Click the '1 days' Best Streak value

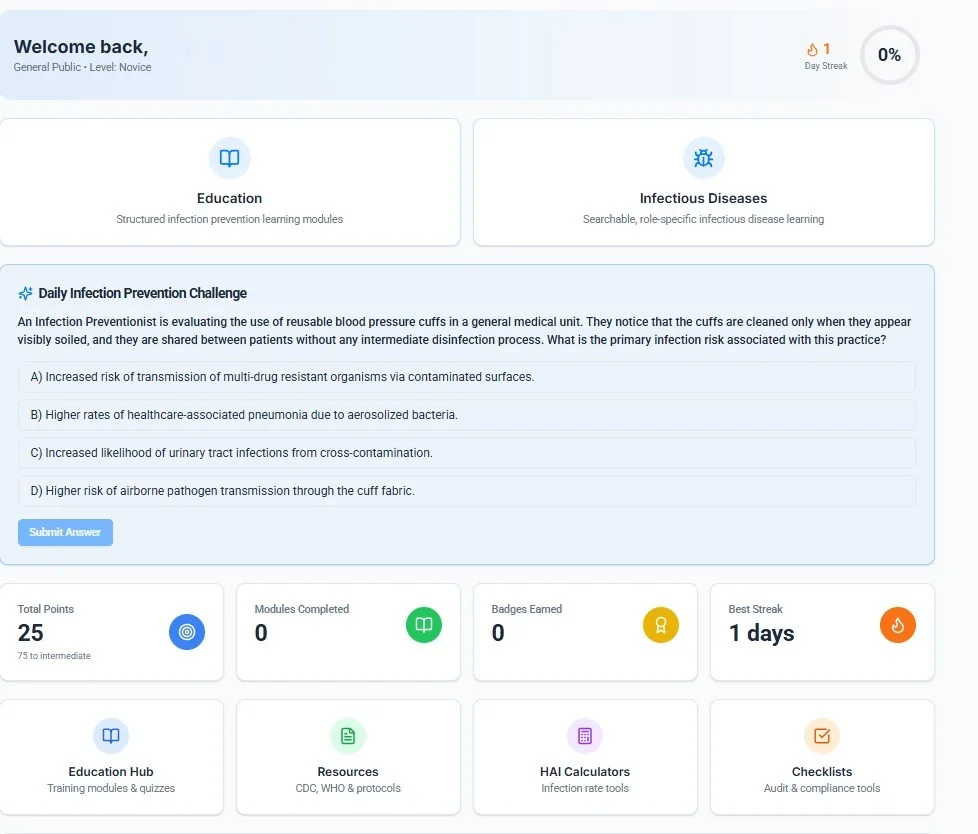(x=762, y=633)
